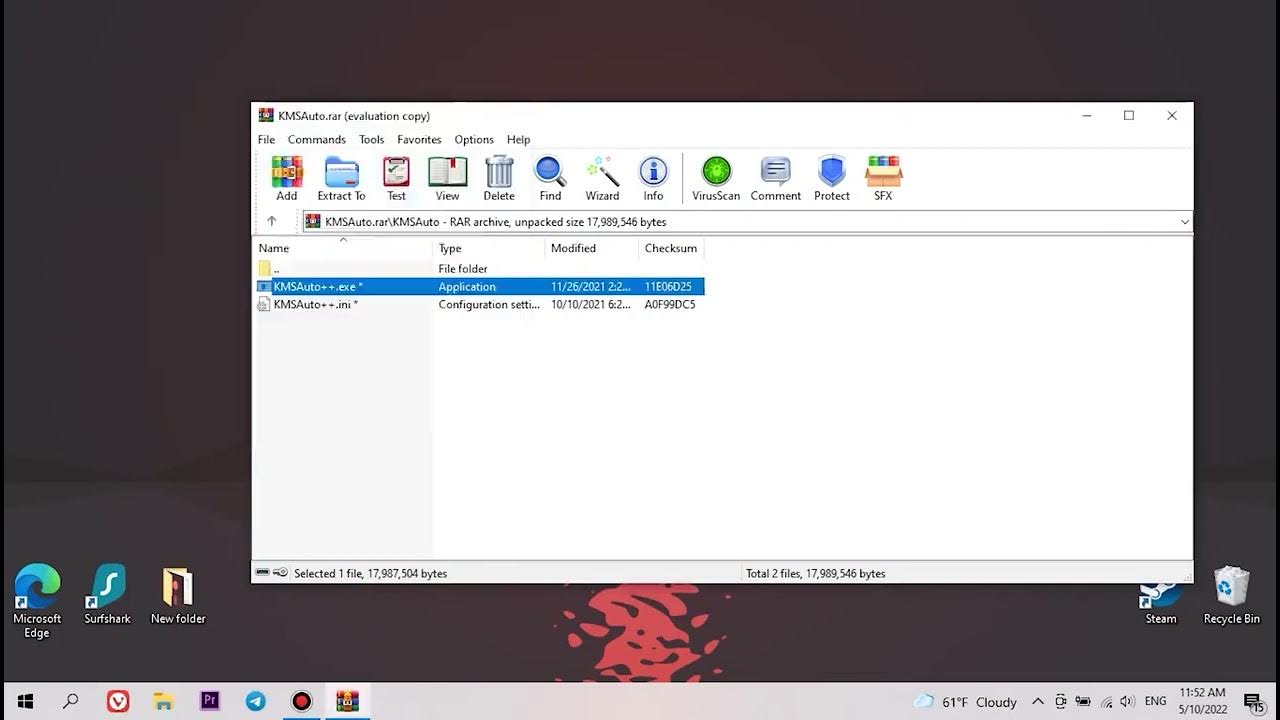Sort by Name column header
The image size is (1280, 720).
click(x=343, y=248)
